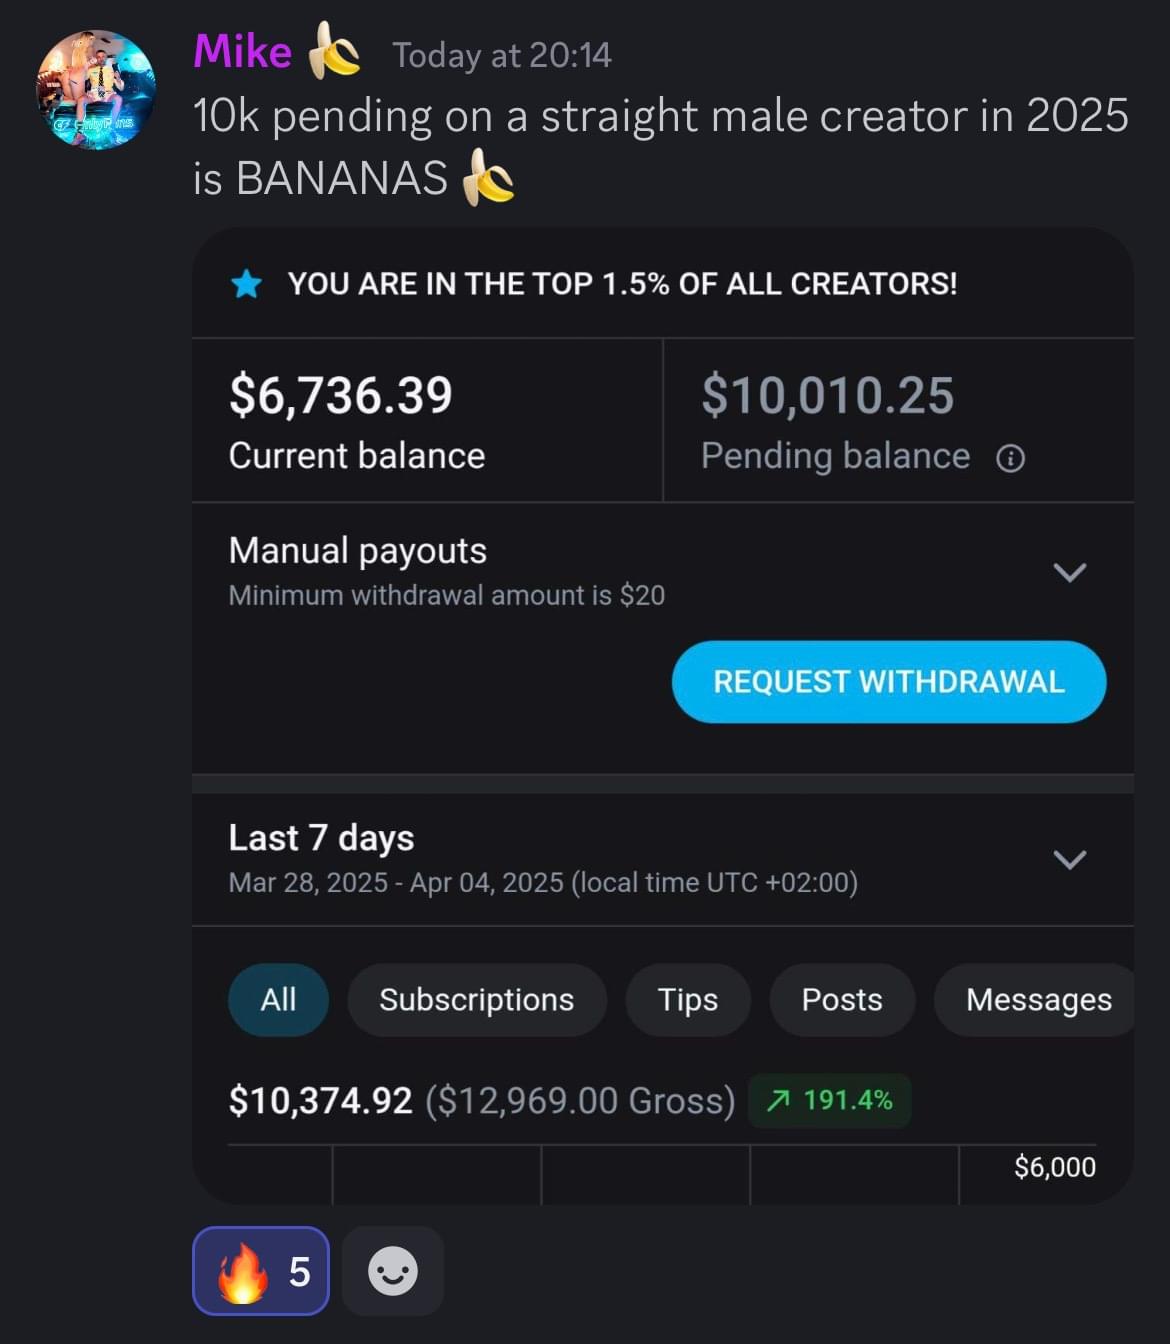View the Messages earnings tab
The height and width of the screenshot is (1344, 1170).
pos(1037,999)
